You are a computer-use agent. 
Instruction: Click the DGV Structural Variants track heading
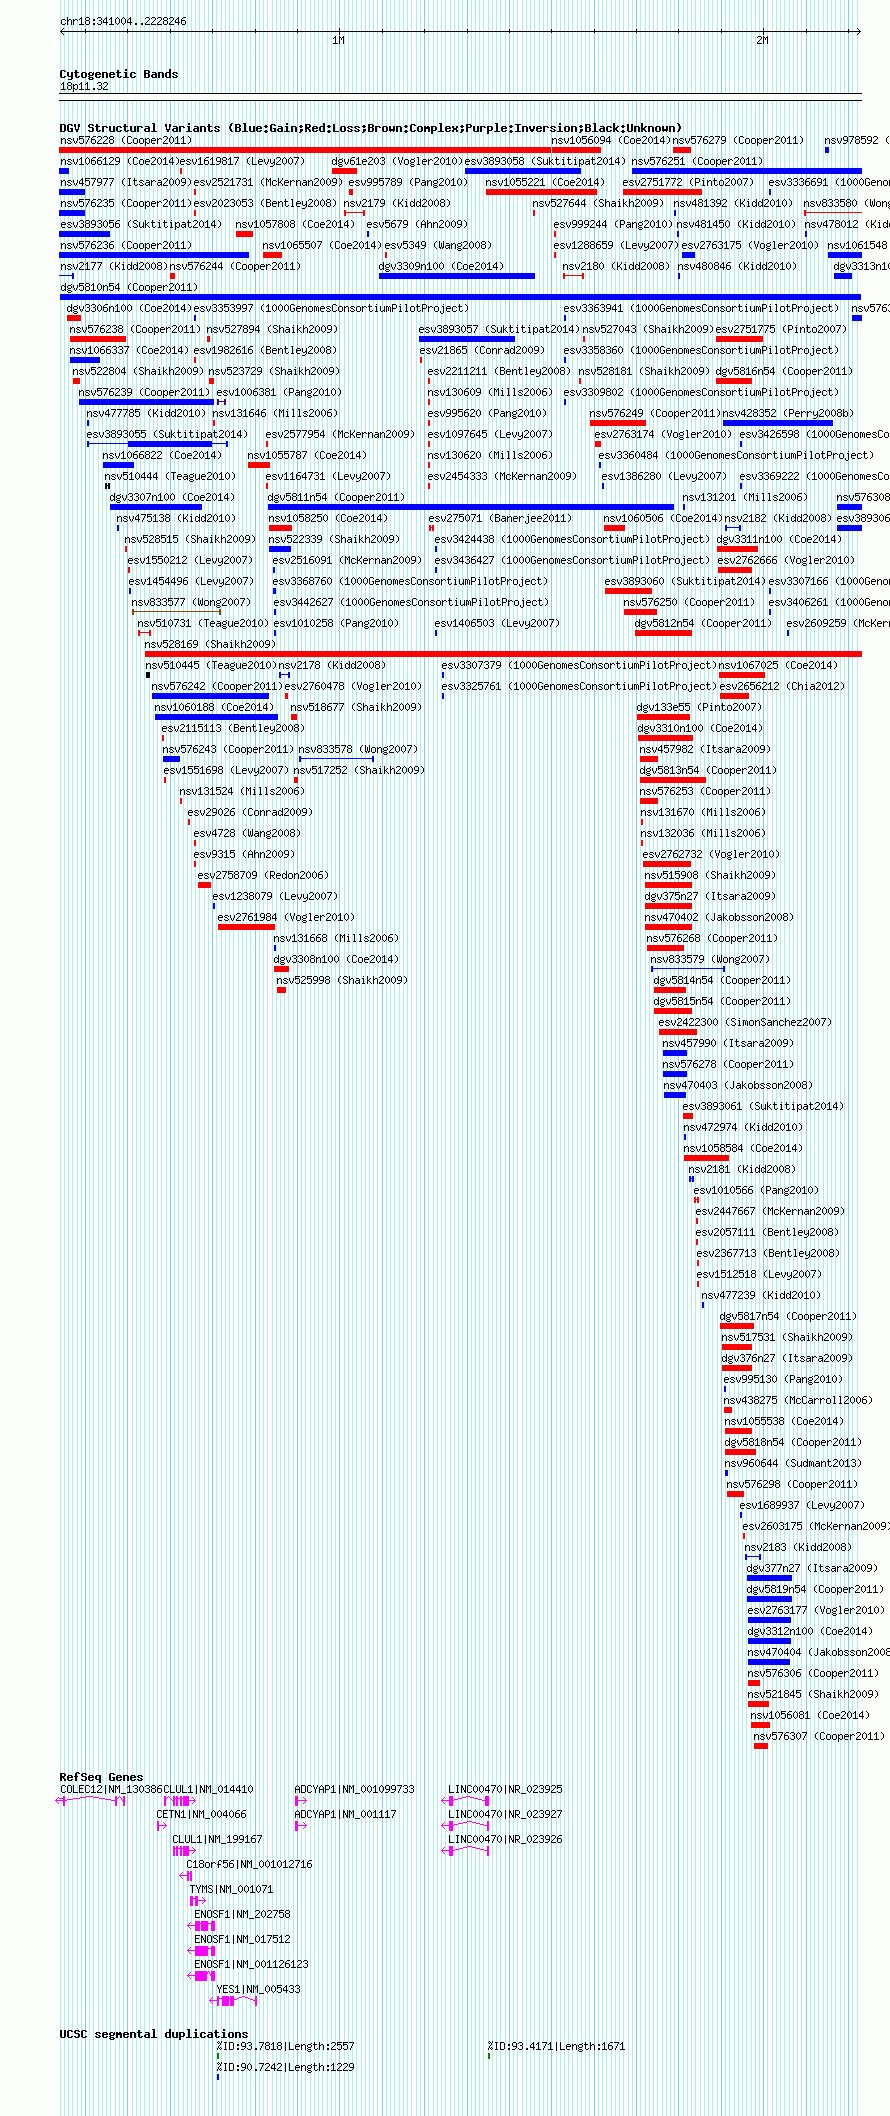click(371, 128)
